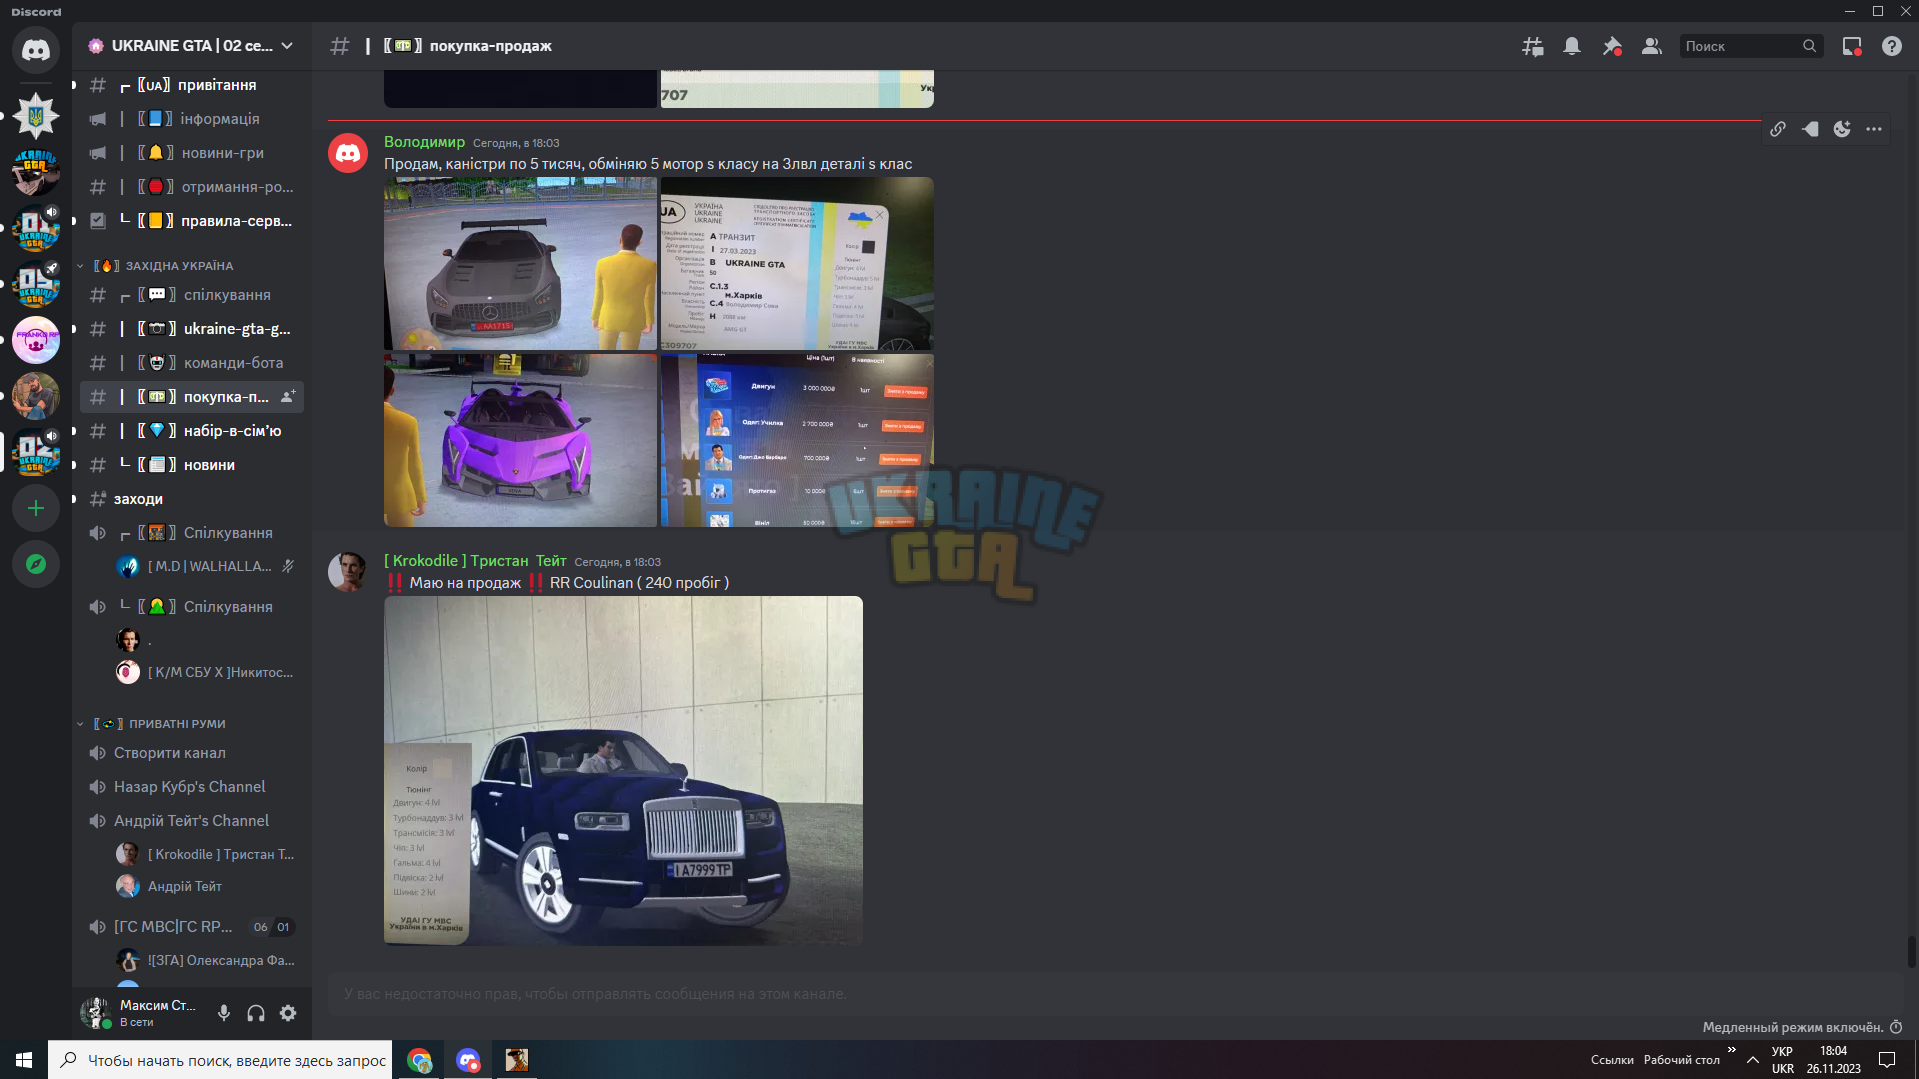Viewport: 1919px width, 1079px height.
Task: Collapse the ПРИВАТНІ РУМИ category
Action: click(x=152, y=724)
